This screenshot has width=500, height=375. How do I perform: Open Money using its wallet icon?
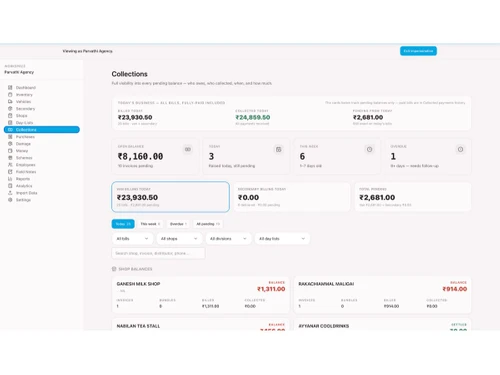(10, 151)
